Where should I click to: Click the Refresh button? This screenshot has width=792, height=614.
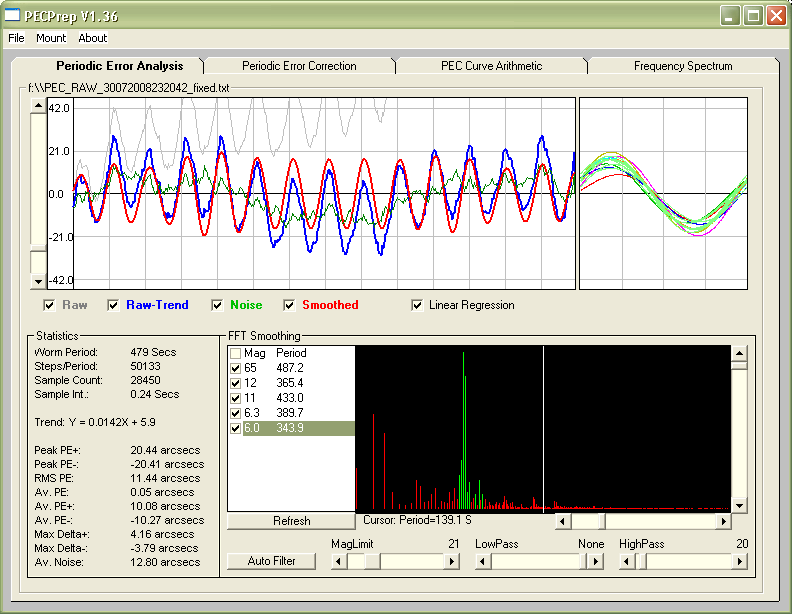point(291,521)
